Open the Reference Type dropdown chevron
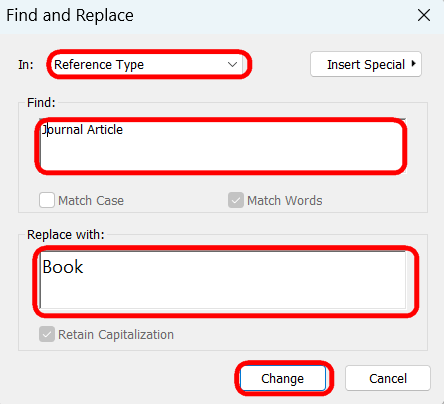 click(232, 64)
